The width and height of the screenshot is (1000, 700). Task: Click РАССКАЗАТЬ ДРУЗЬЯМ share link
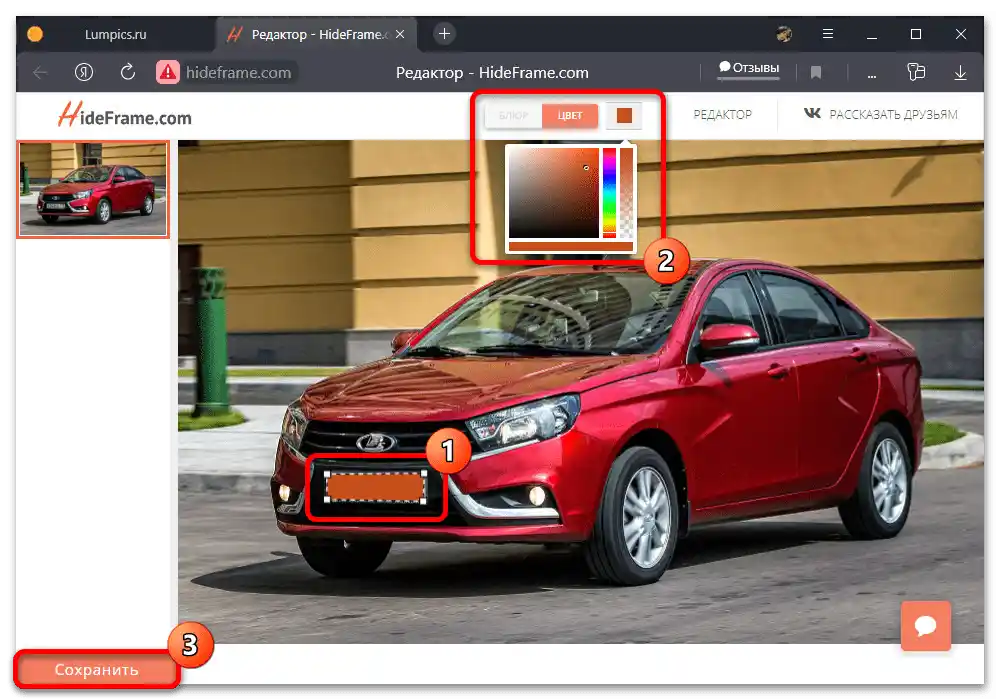pos(893,115)
